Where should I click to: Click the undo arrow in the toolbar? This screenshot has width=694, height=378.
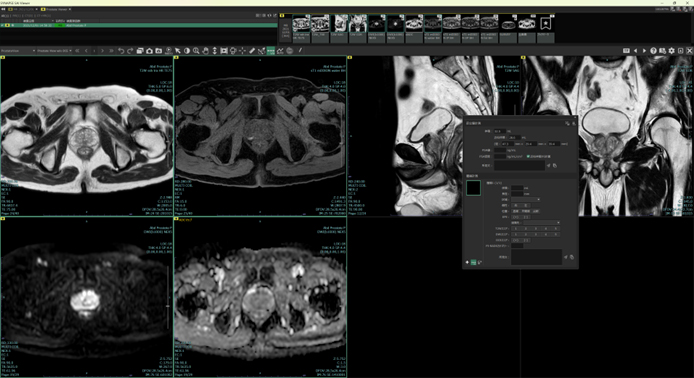click(x=121, y=51)
